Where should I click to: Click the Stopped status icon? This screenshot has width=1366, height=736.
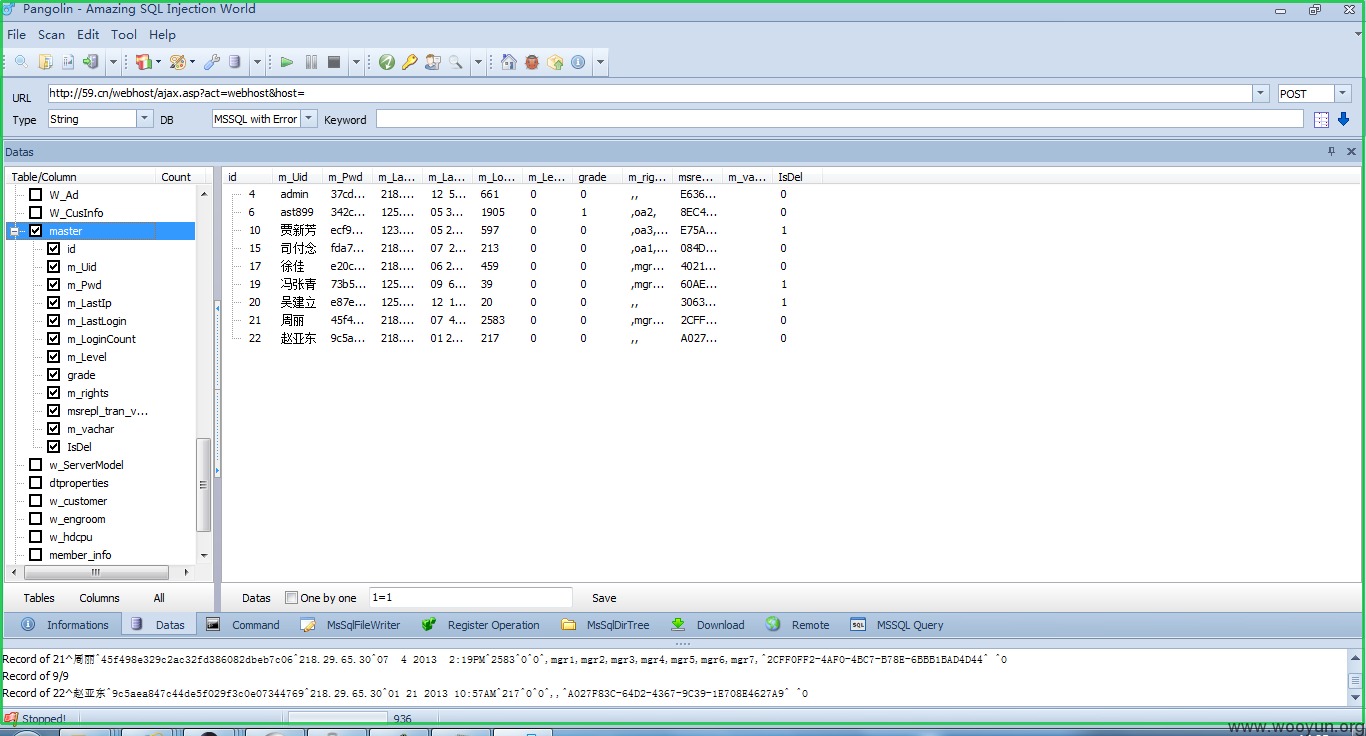click(11, 718)
